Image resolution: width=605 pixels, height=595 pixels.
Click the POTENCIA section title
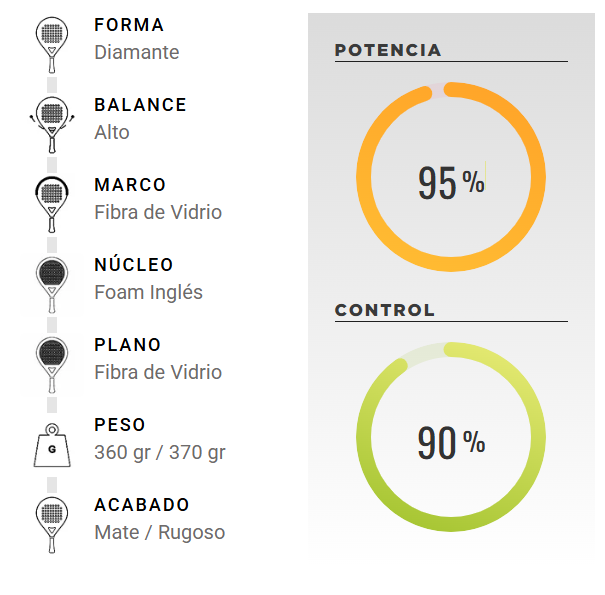point(388,50)
